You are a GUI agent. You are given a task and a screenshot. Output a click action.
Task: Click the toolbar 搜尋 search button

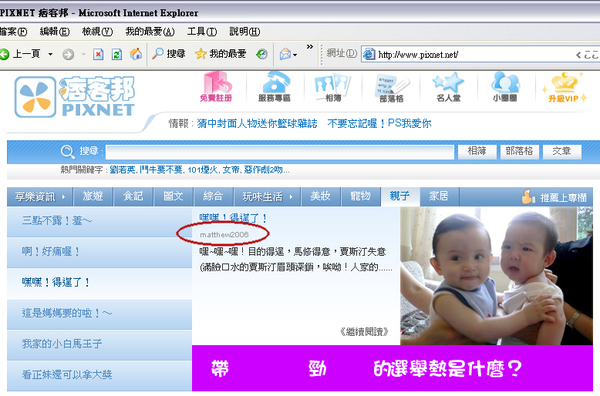pyautogui.click(x=168, y=54)
